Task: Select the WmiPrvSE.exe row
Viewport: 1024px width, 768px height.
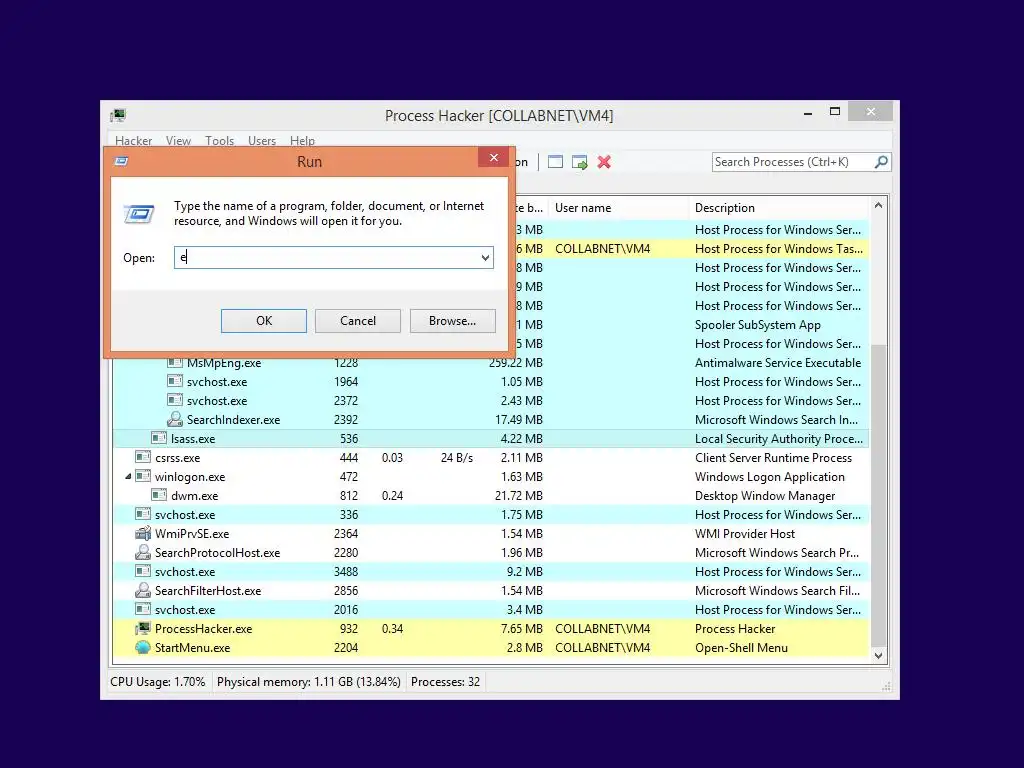Action: pyautogui.click(x=490, y=534)
